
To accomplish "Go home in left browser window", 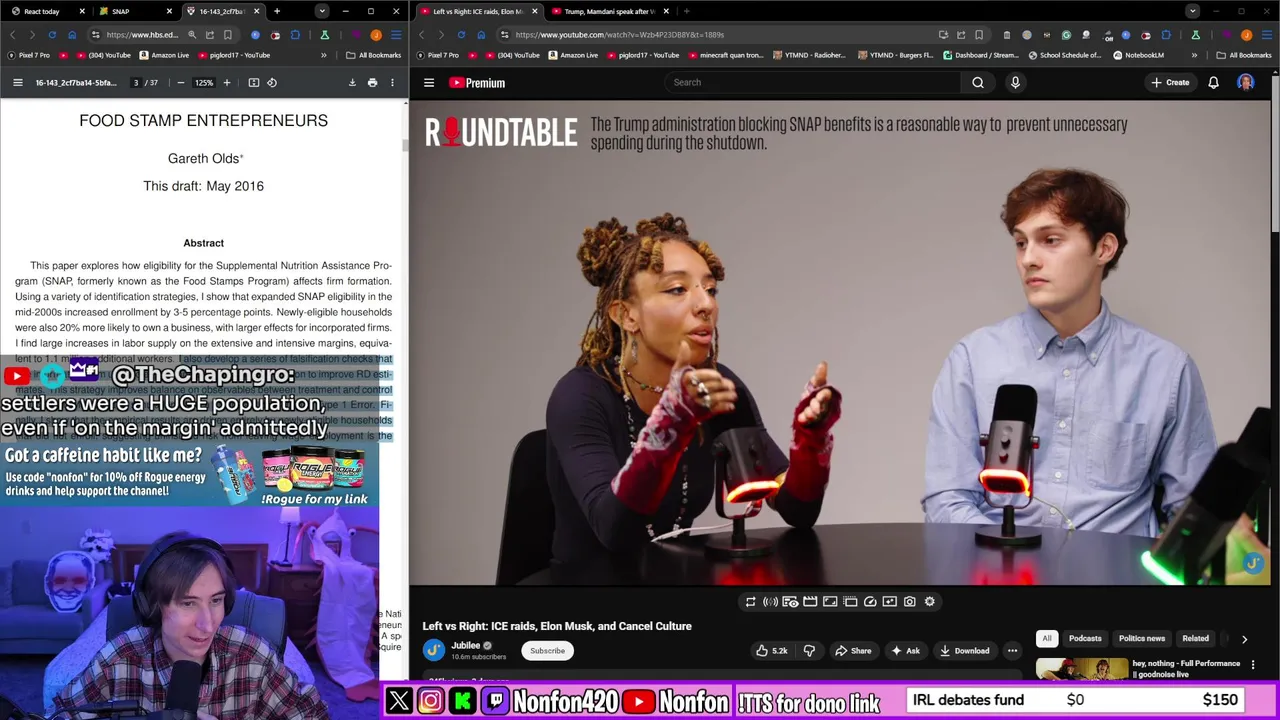I will coord(72,35).
